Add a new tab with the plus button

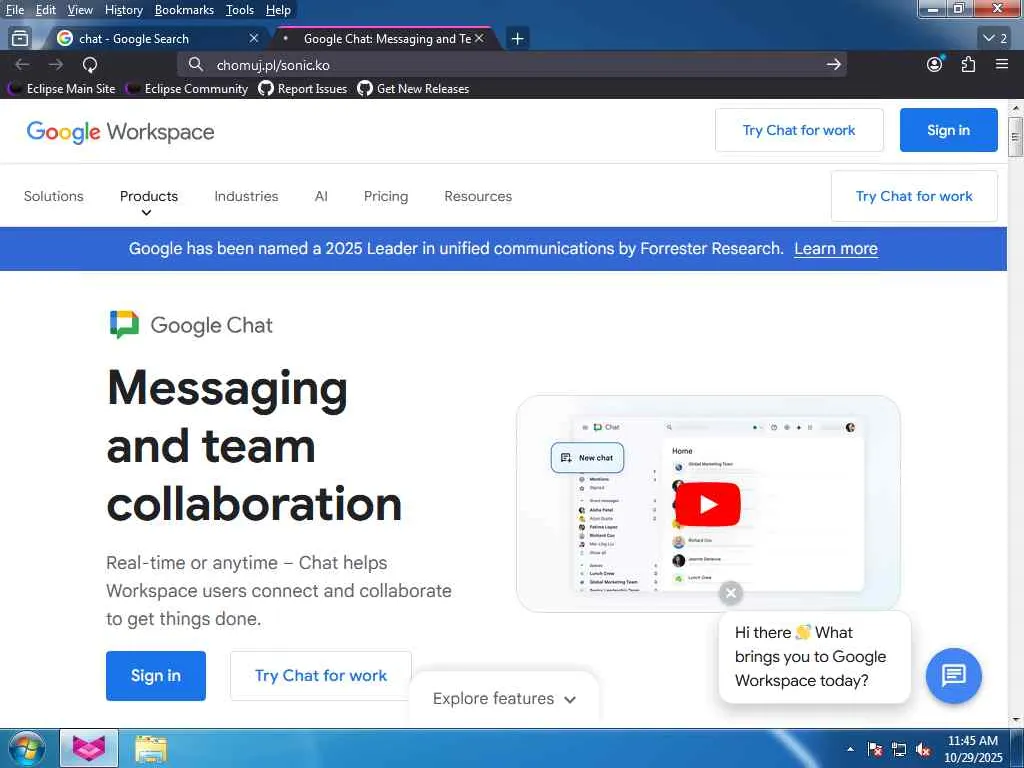point(517,39)
